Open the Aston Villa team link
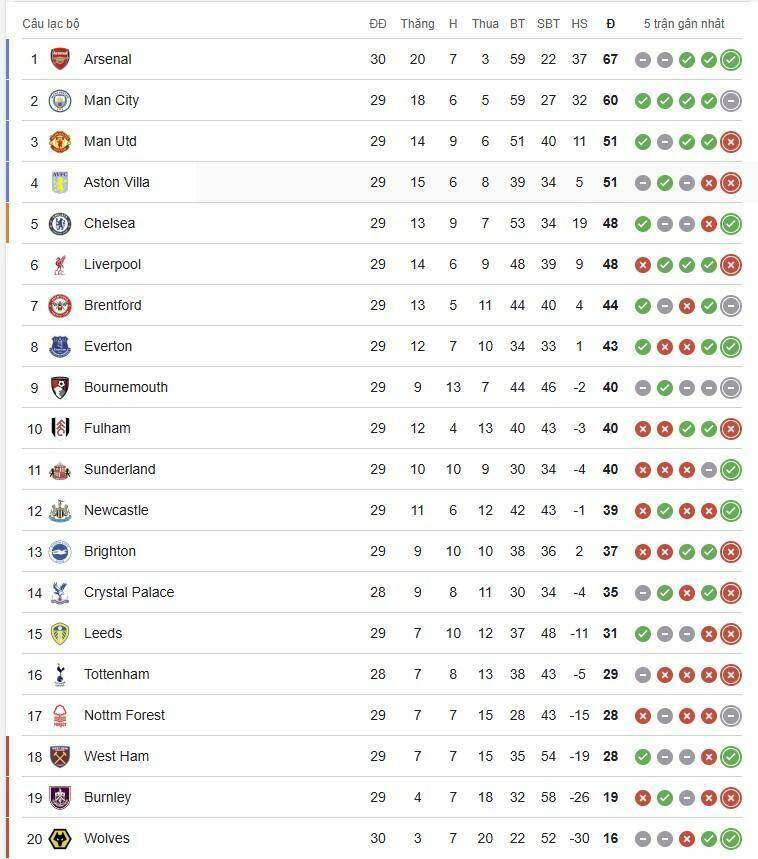The height and width of the screenshot is (859, 758). pyautogui.click(x=116, y=182)
